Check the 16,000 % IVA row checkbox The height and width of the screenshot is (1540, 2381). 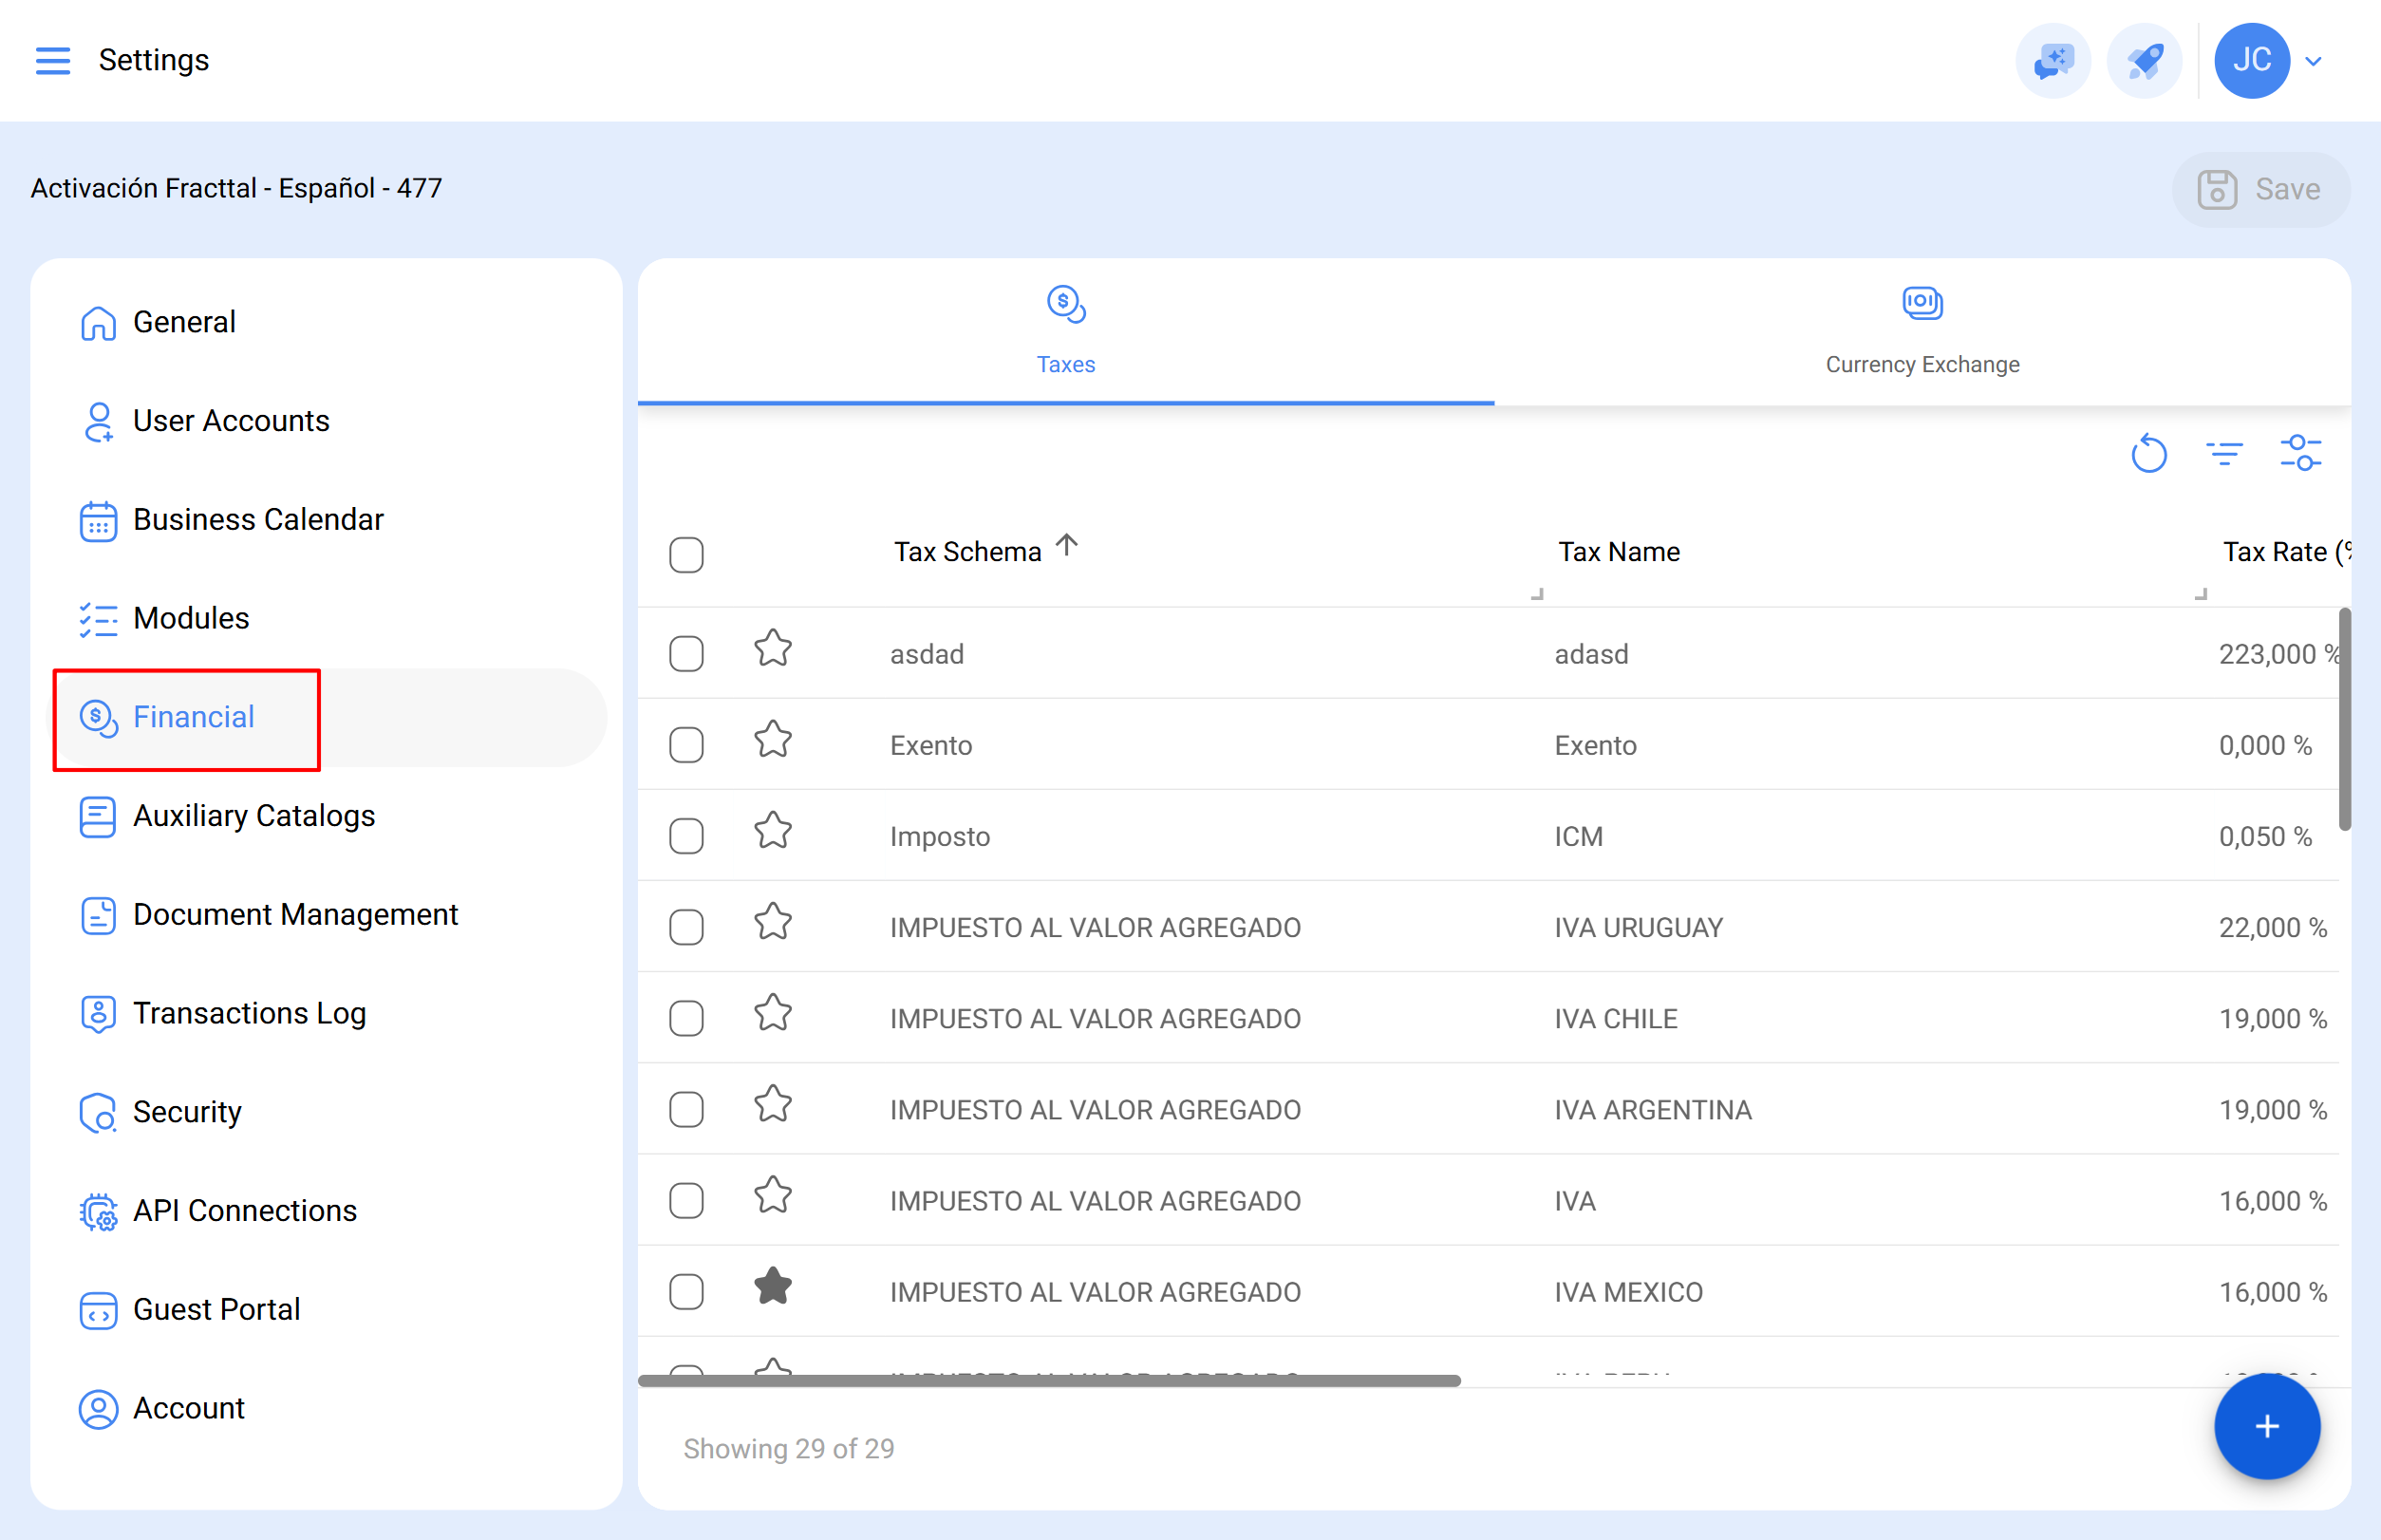[686, 1201]
